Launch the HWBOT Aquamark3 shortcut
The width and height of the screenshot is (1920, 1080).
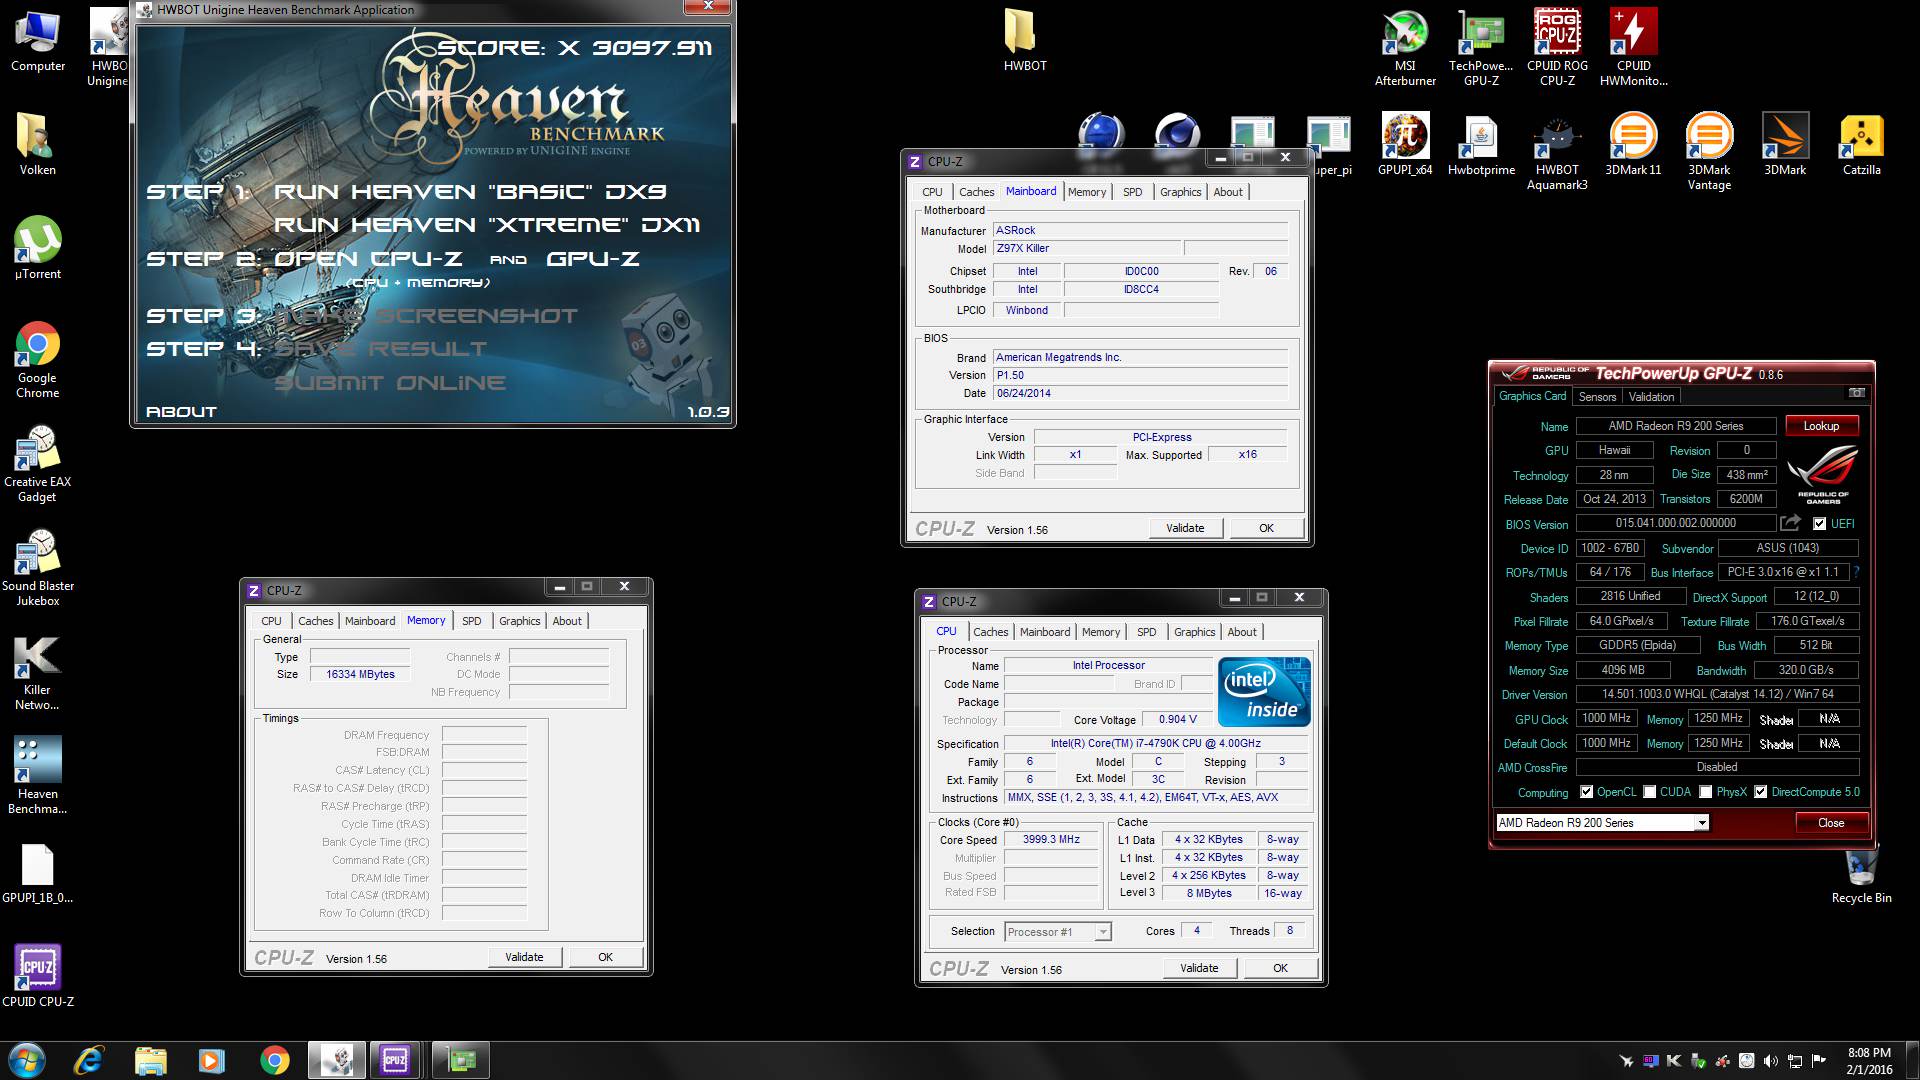click(x=1557, y=151)
